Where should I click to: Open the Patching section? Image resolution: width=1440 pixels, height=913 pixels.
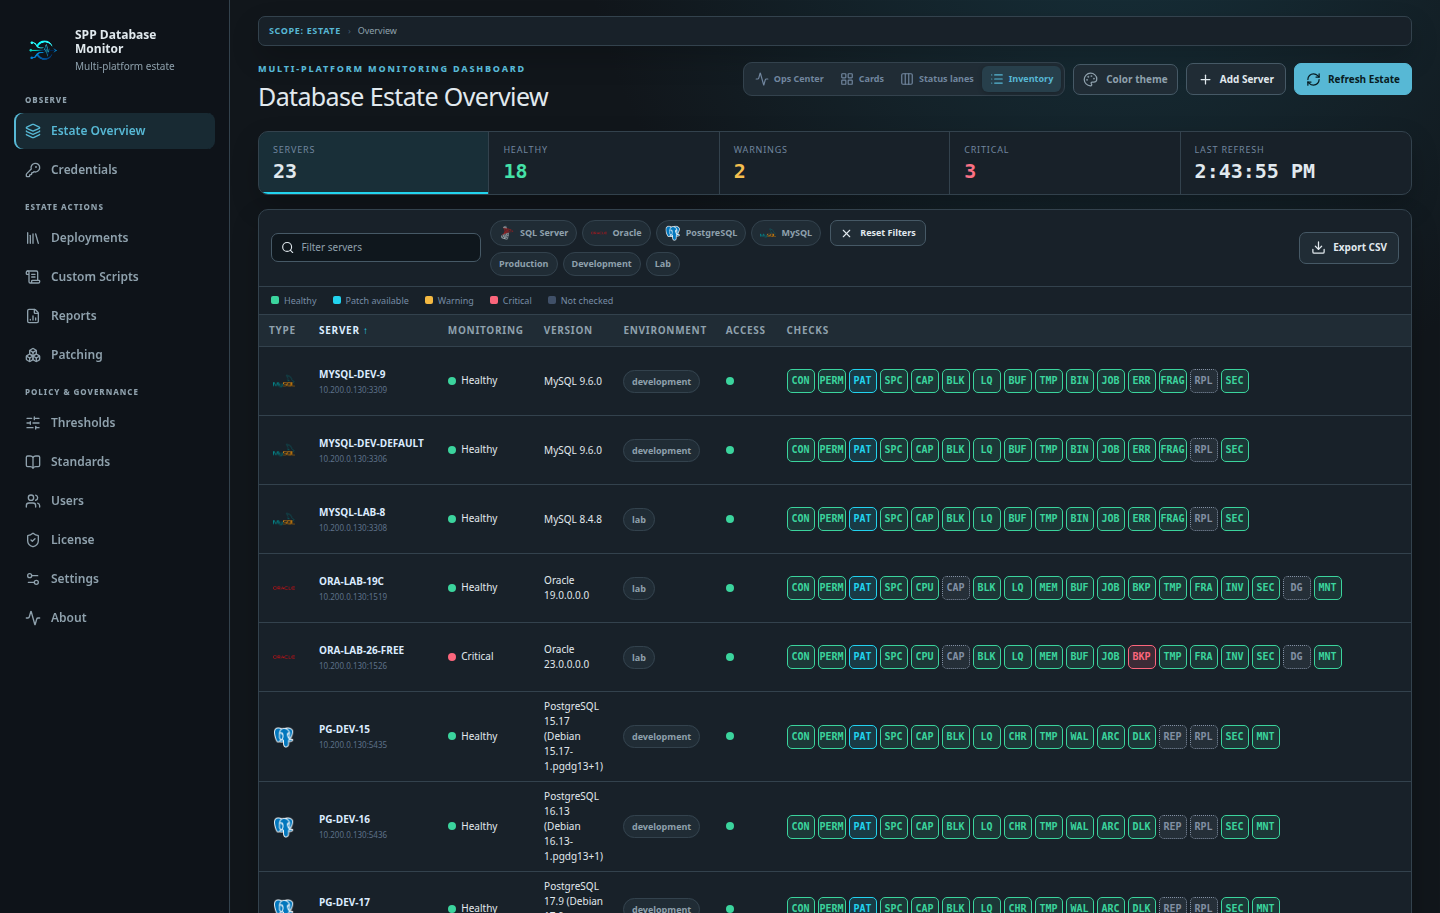[115, 355]
